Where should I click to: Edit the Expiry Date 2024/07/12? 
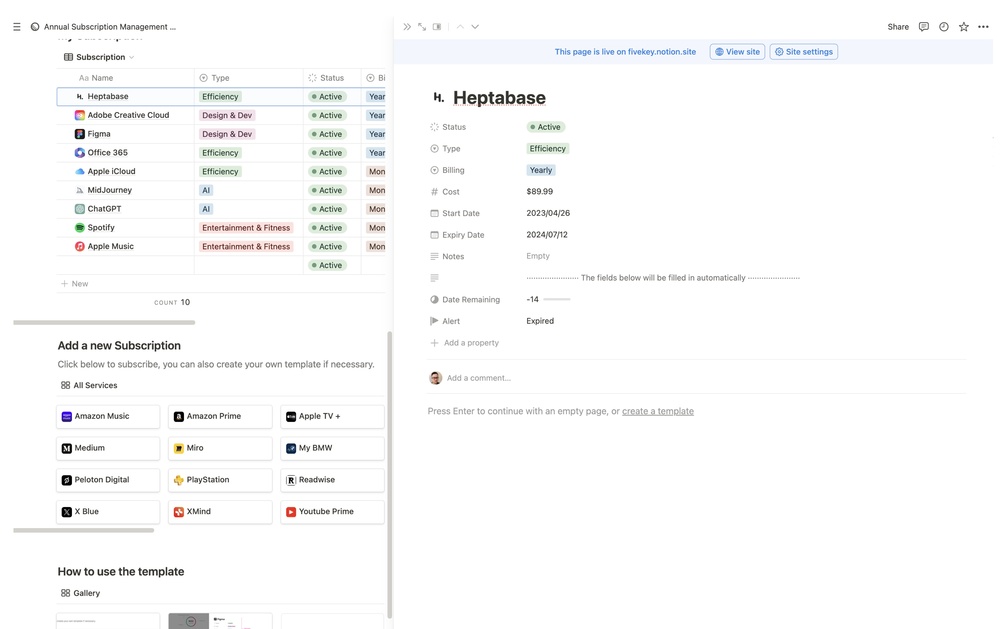pyautogui.click(x=547, y=235)
